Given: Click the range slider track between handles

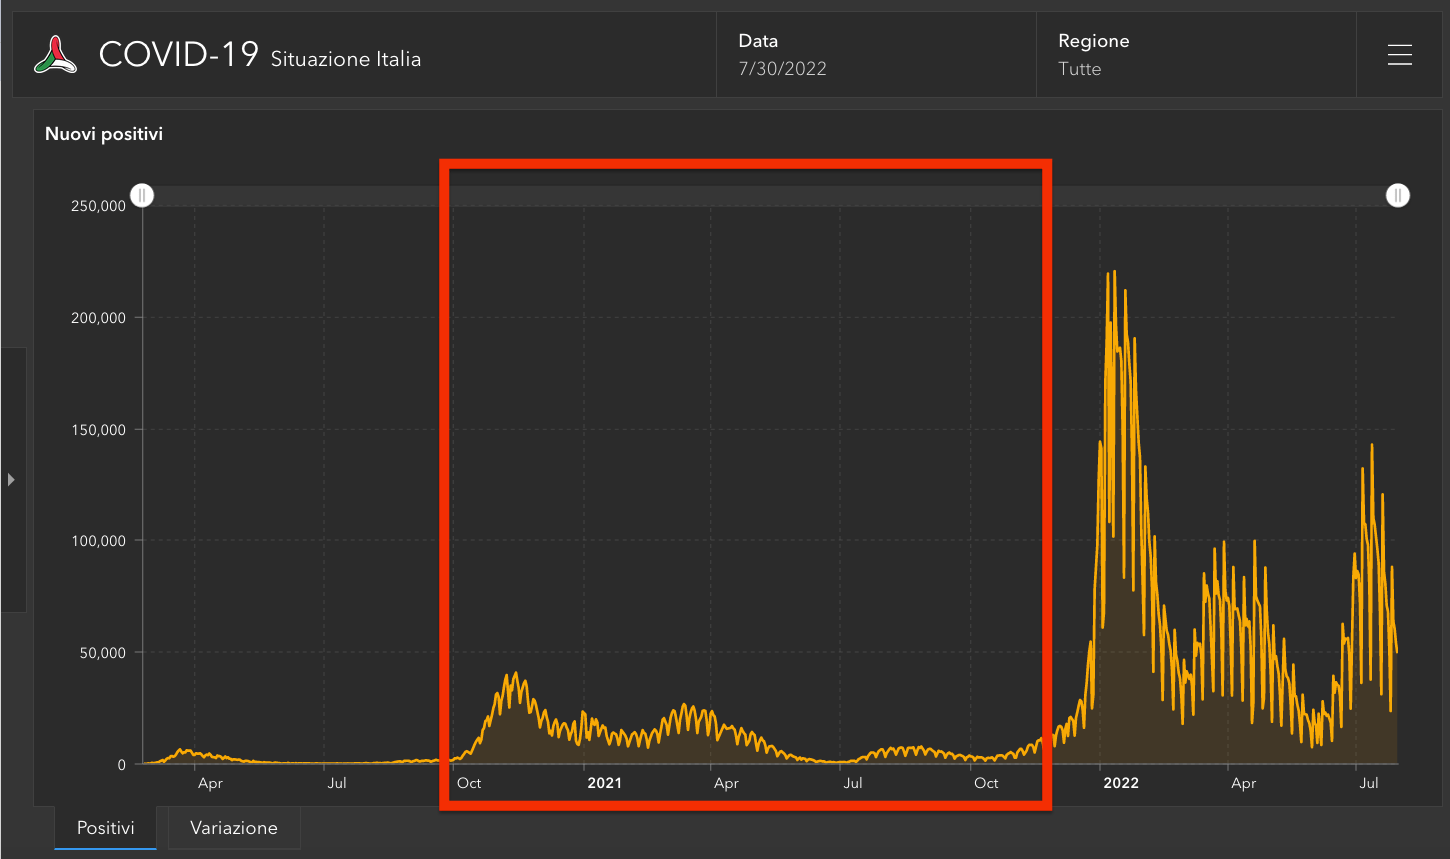Looking at the screenshot, I should pyautogui.click(x=770, y=195).
